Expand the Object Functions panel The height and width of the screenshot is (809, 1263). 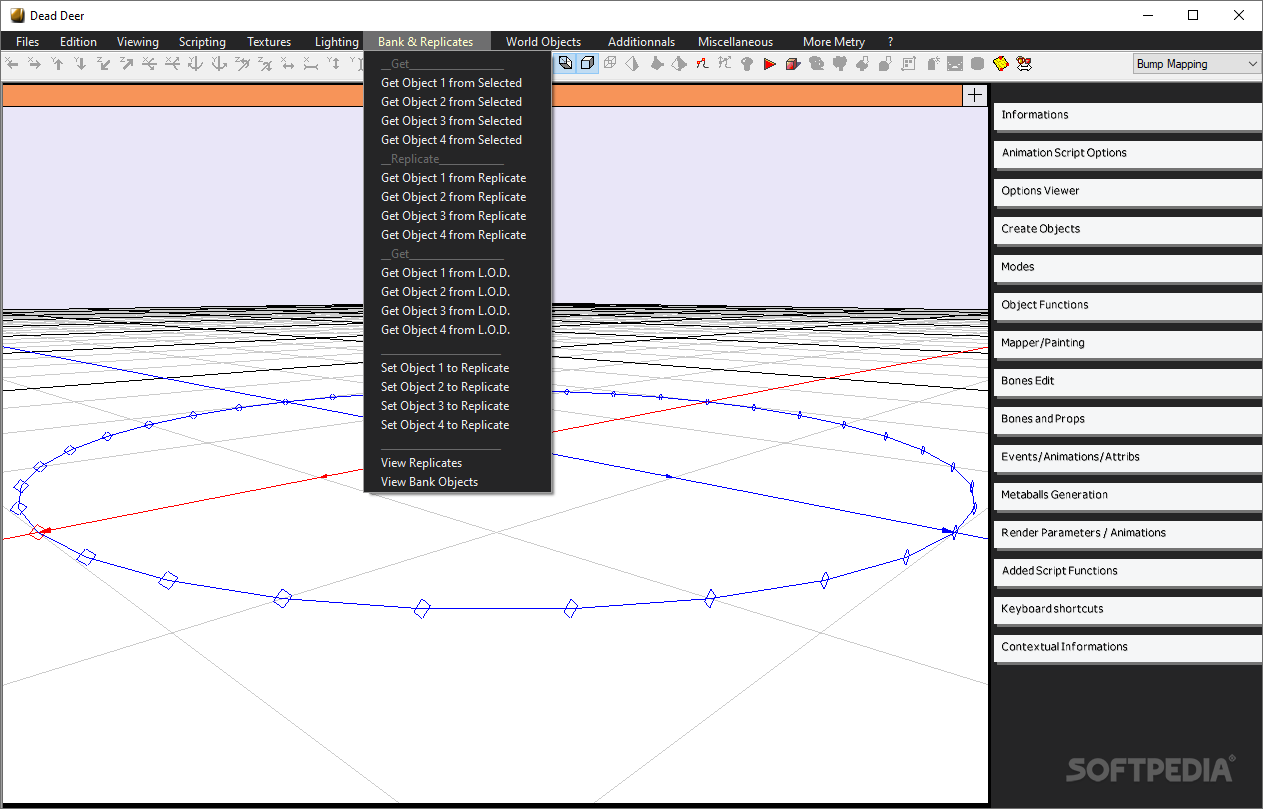point(1127,305)
